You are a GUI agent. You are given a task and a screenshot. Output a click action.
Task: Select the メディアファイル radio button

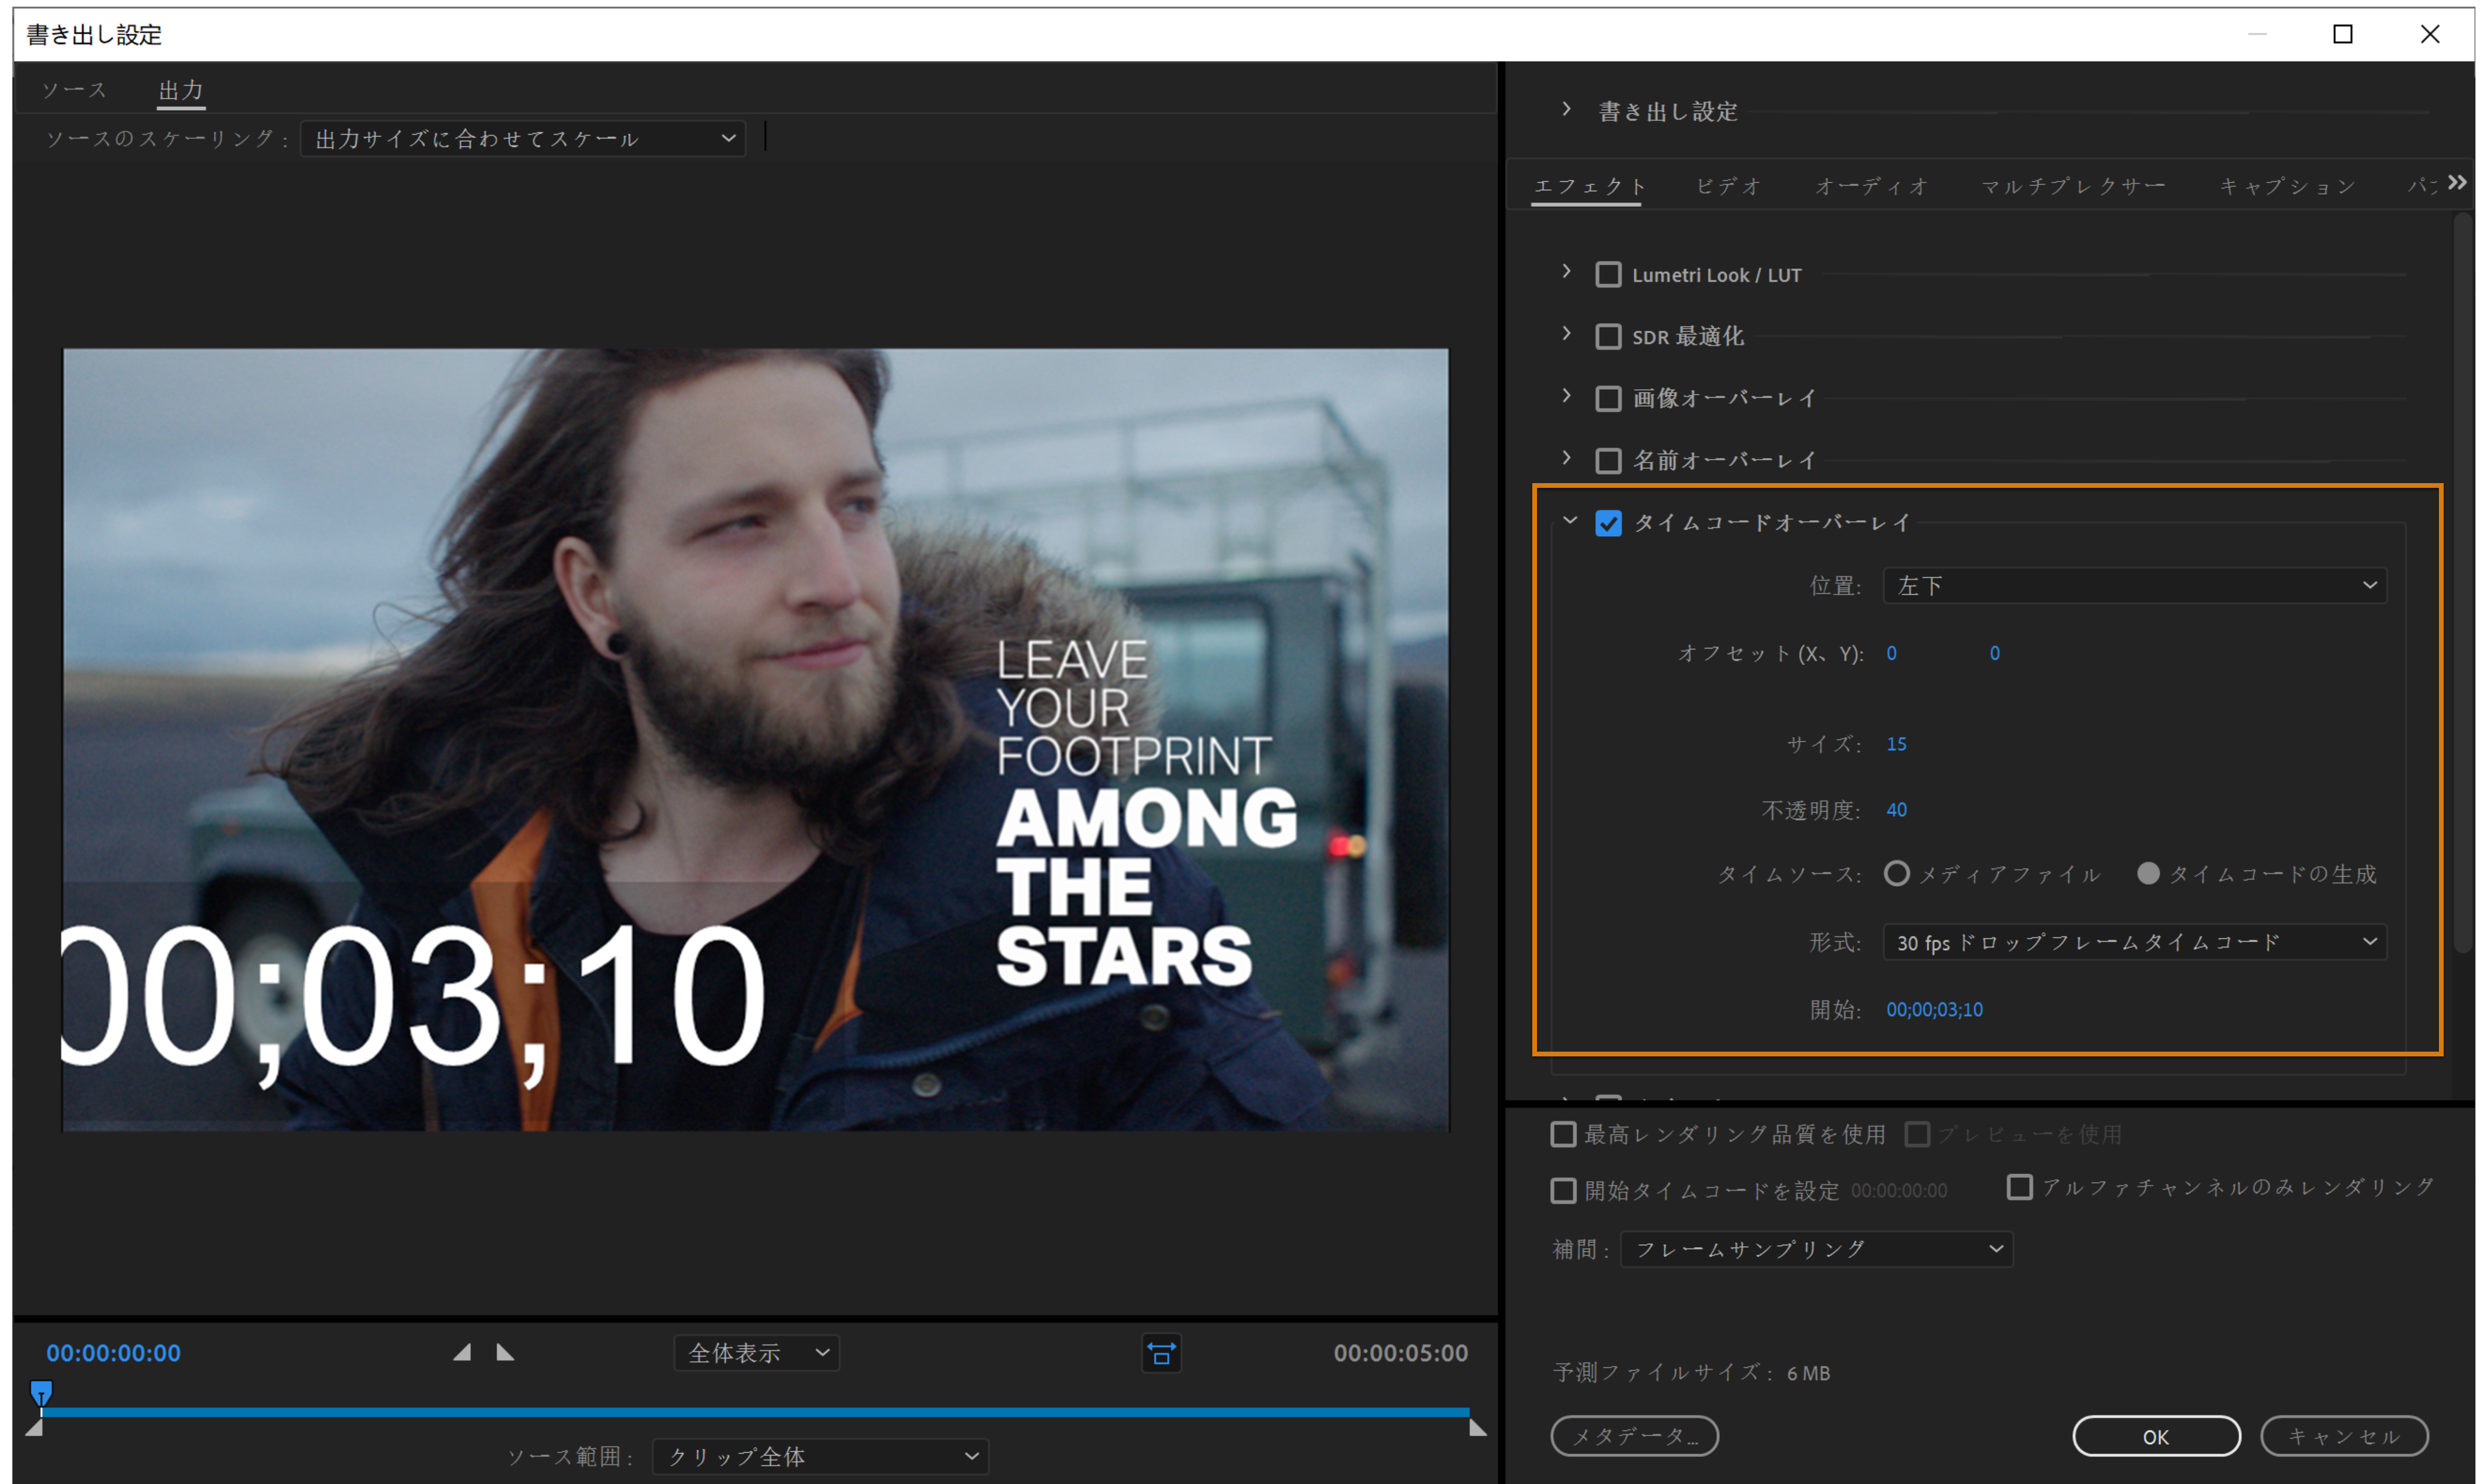tap(1896, 874)
